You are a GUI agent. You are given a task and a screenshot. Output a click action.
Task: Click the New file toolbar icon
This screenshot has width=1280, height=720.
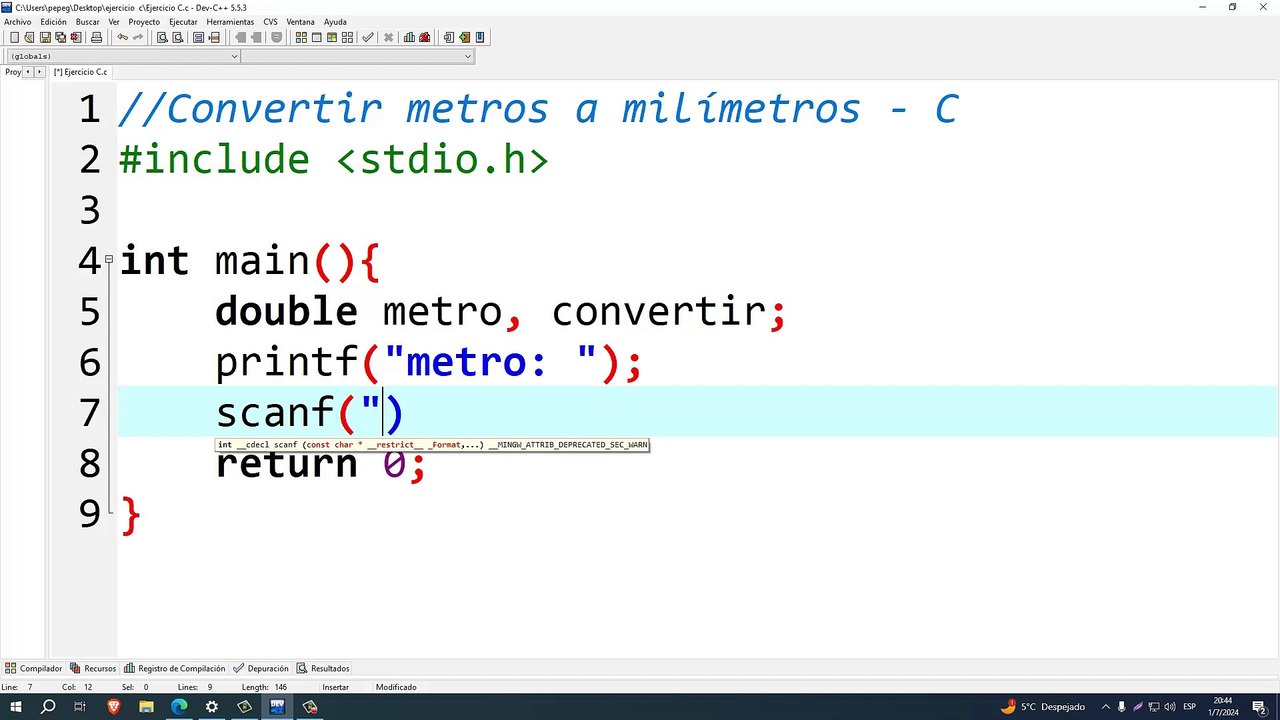[14, 38]
